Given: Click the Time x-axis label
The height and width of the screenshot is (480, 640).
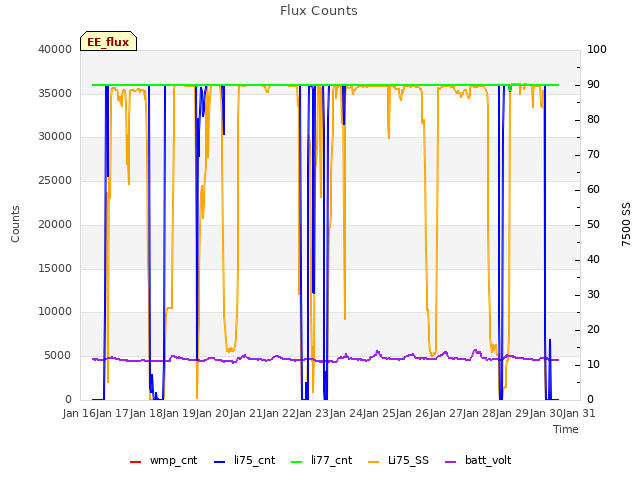Looking at the screenshot, I should coord(566,429).
